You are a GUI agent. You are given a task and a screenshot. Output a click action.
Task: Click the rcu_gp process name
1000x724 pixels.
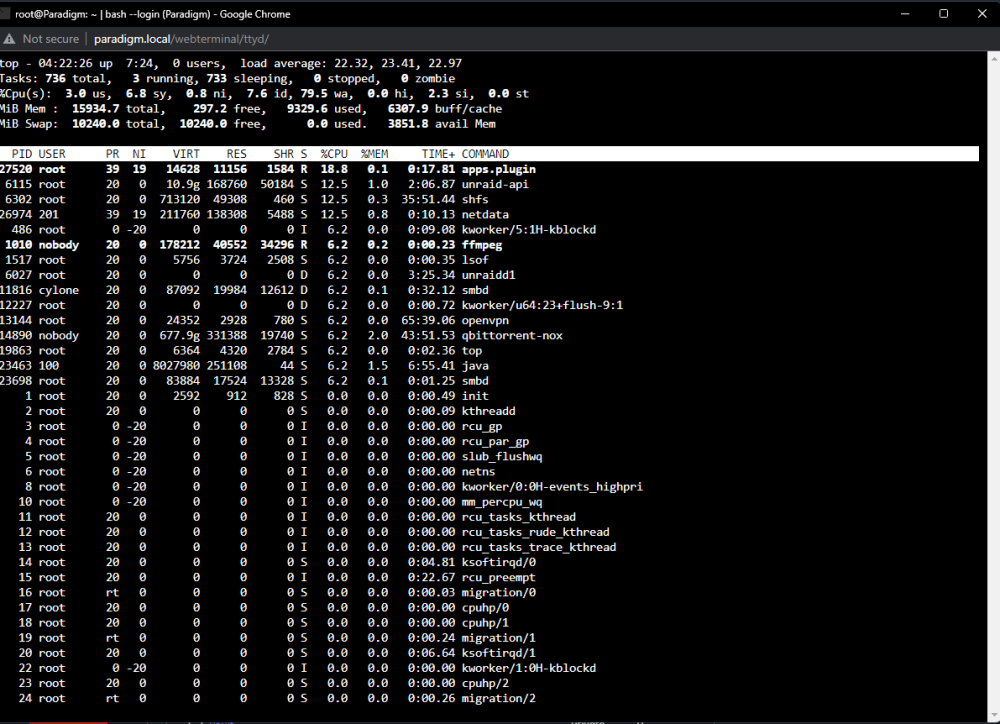pyautogui.click(x=482, y=427)
